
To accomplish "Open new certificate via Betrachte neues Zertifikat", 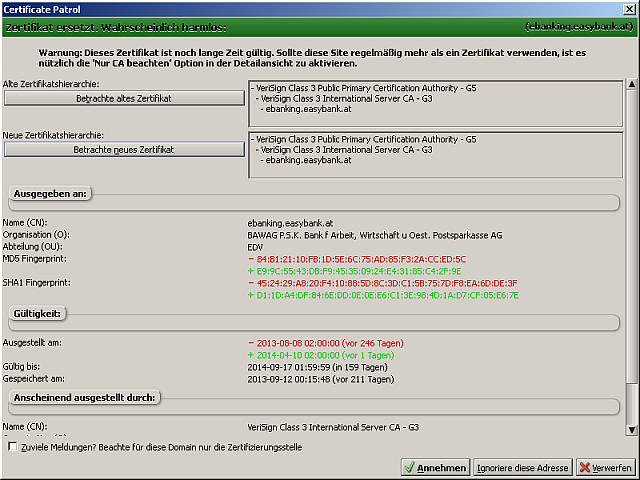I will tap(124, 149).
